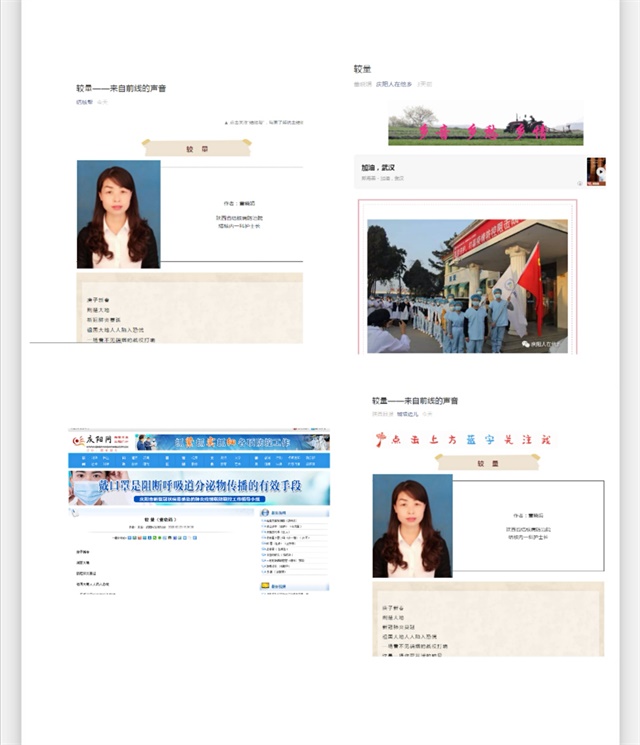Click the blue account link under top-left article title
Viewport: 640px width, 745px height.
coord(84,102)
